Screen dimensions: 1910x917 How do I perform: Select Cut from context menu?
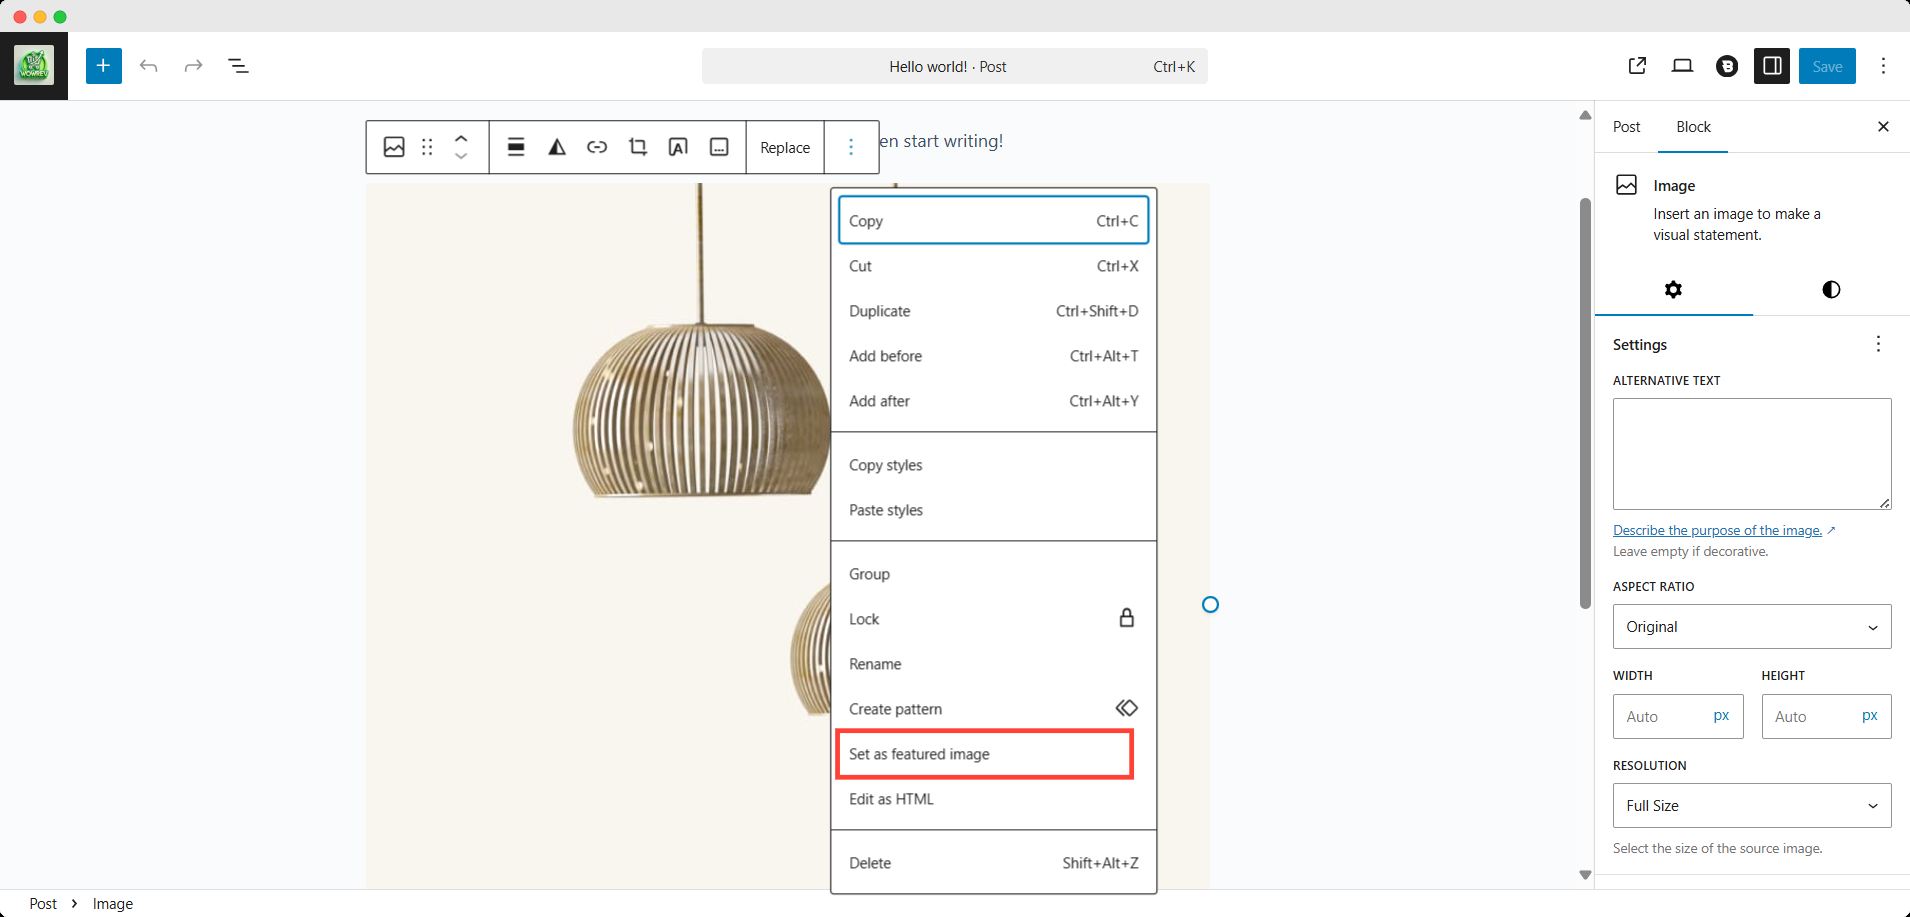tap(993, 266)
